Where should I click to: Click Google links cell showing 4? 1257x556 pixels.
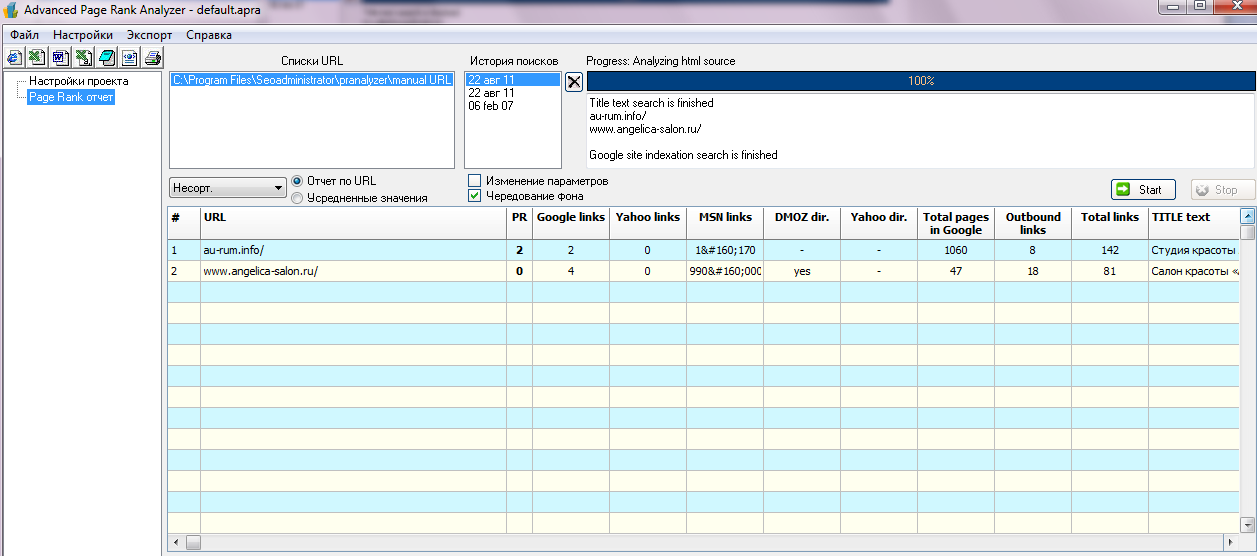(x=571, y=271)
